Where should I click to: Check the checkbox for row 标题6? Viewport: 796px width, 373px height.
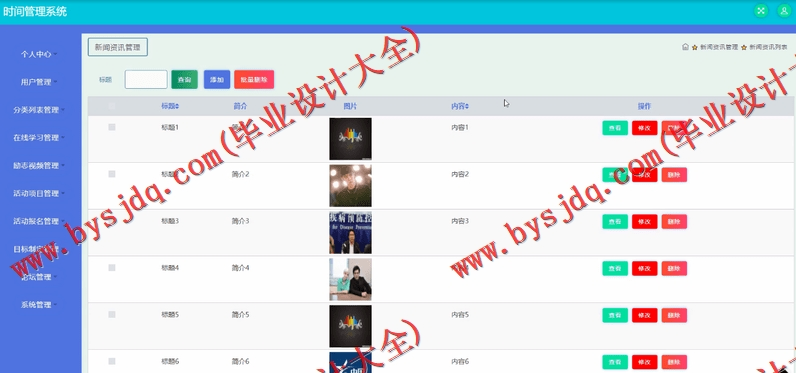coord(112,361)
